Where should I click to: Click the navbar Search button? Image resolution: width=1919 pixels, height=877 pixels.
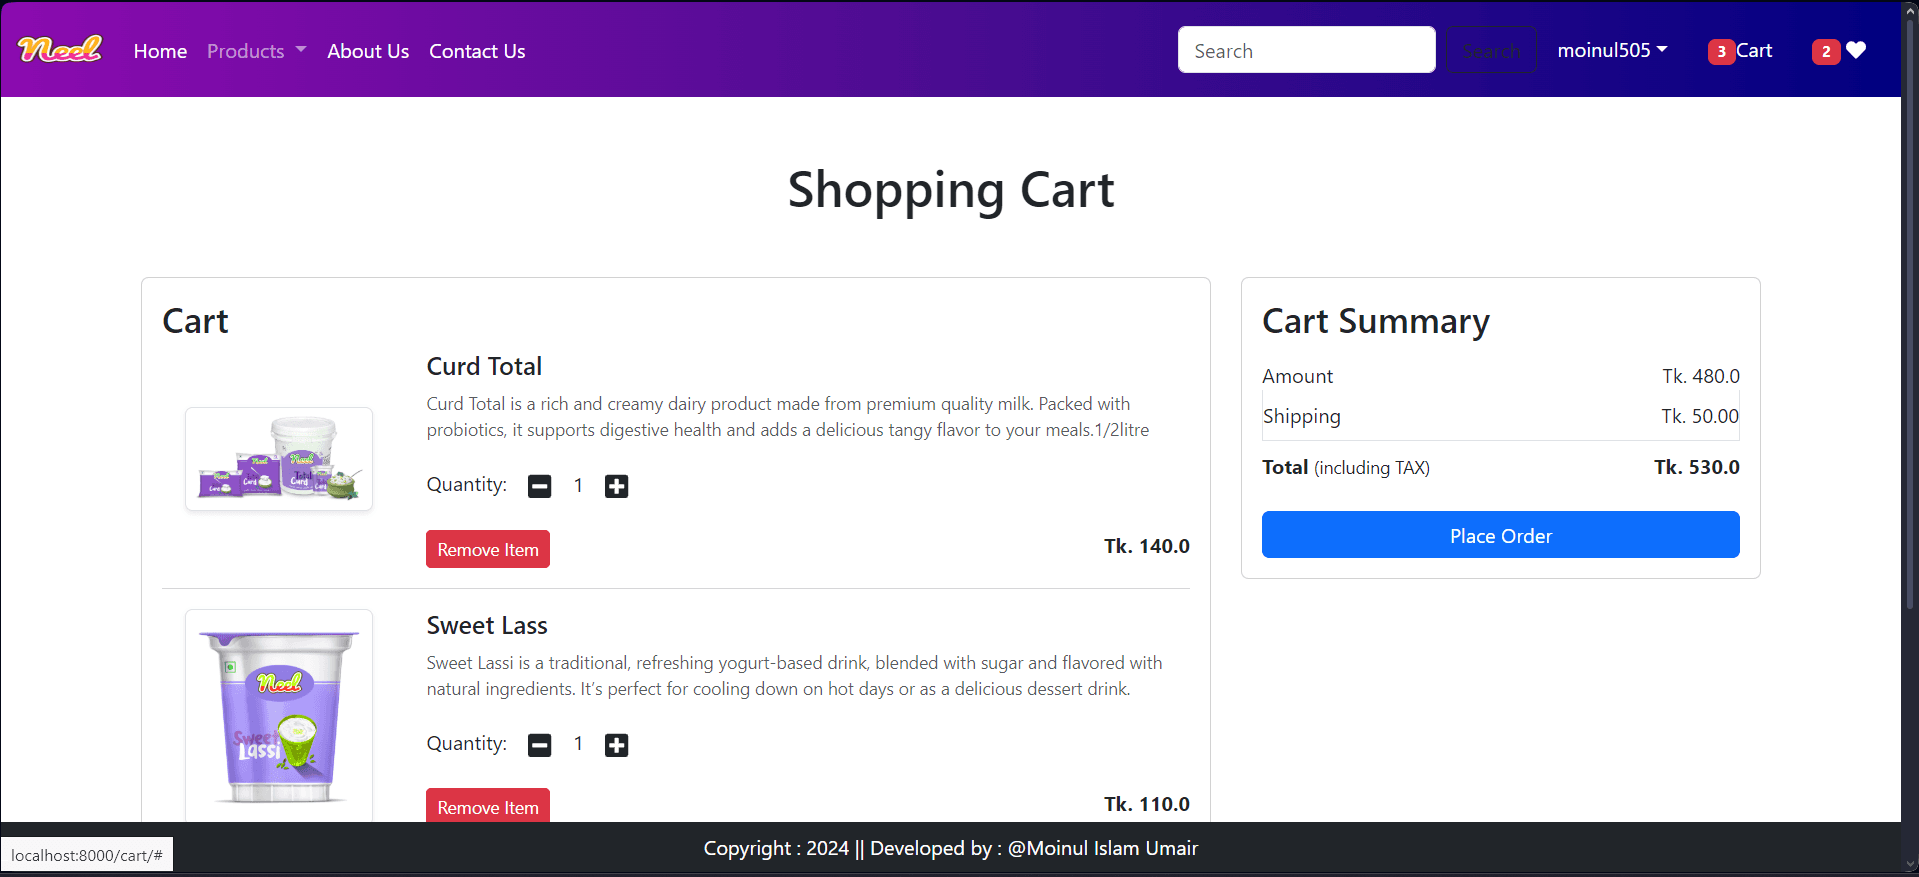coord(1490,50)
